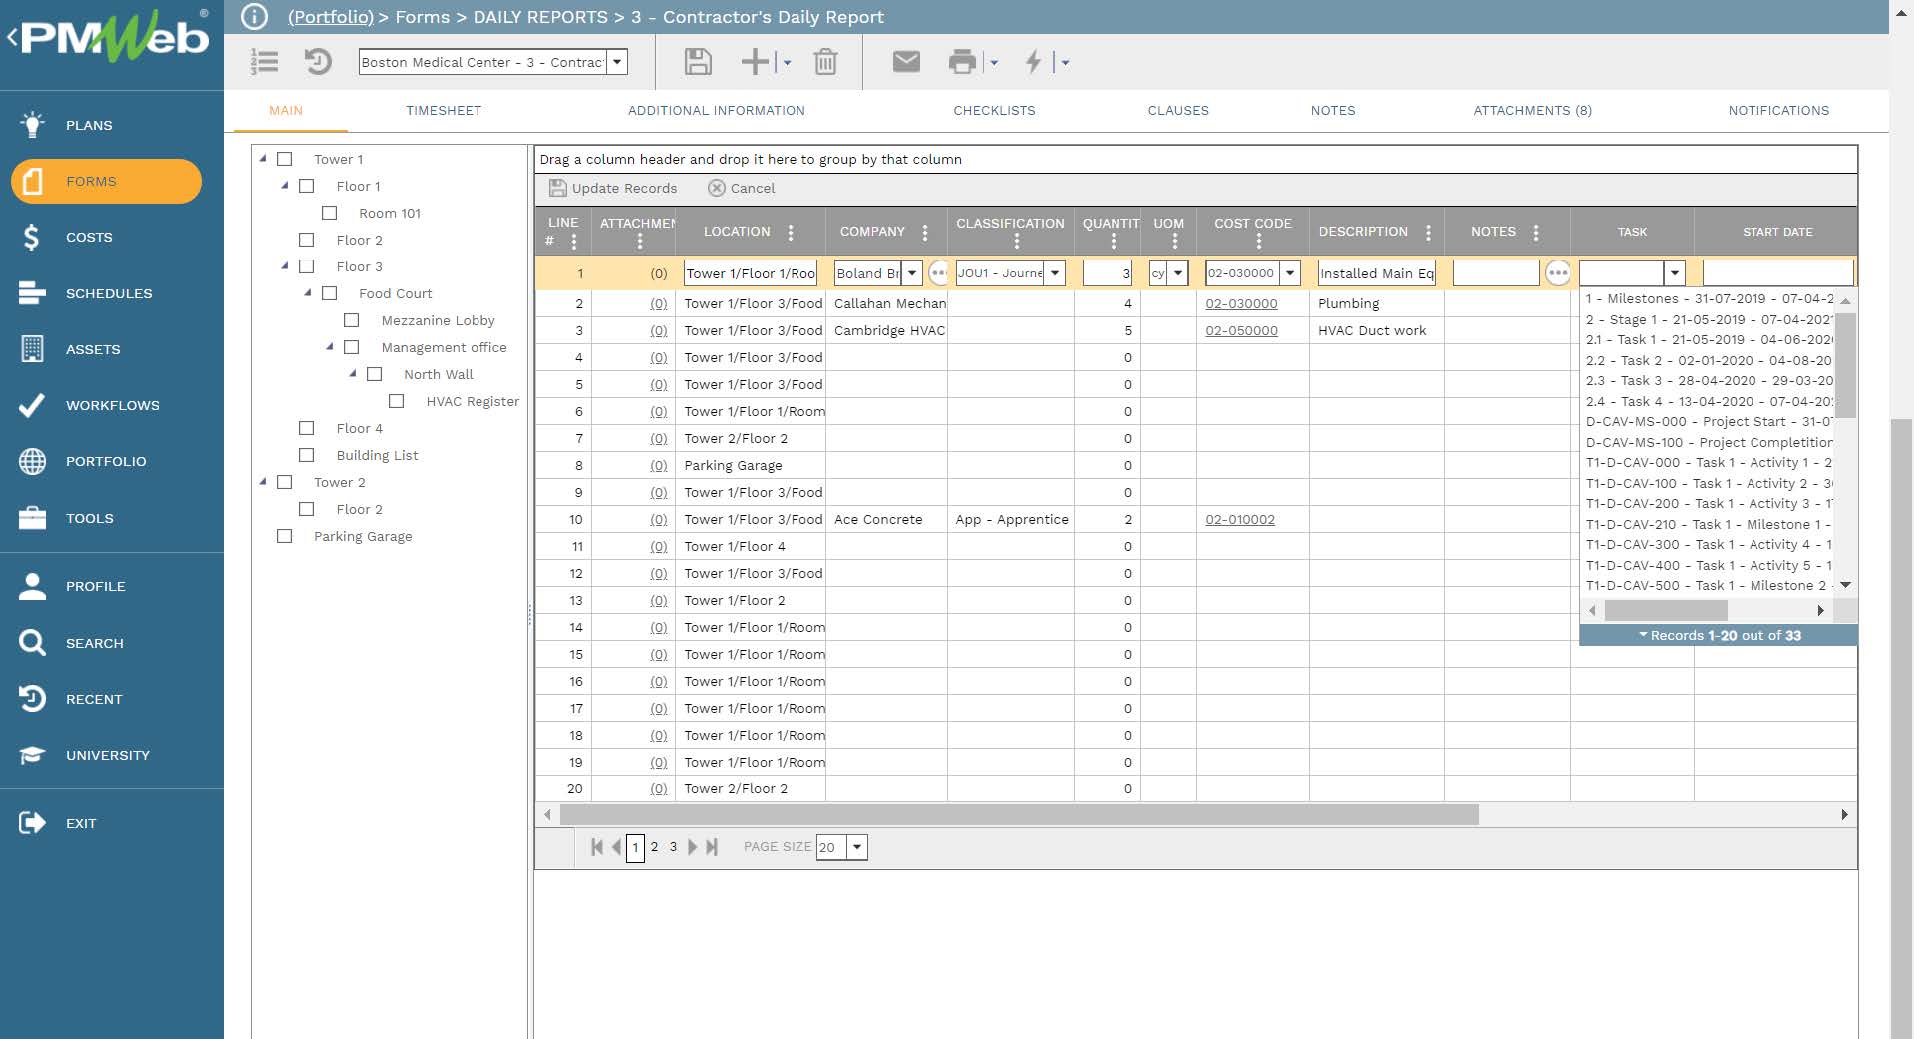Open cost code link 02-050000
The height and width of the screenshot is (1039, 1914).
click(x=1241, y=331)
